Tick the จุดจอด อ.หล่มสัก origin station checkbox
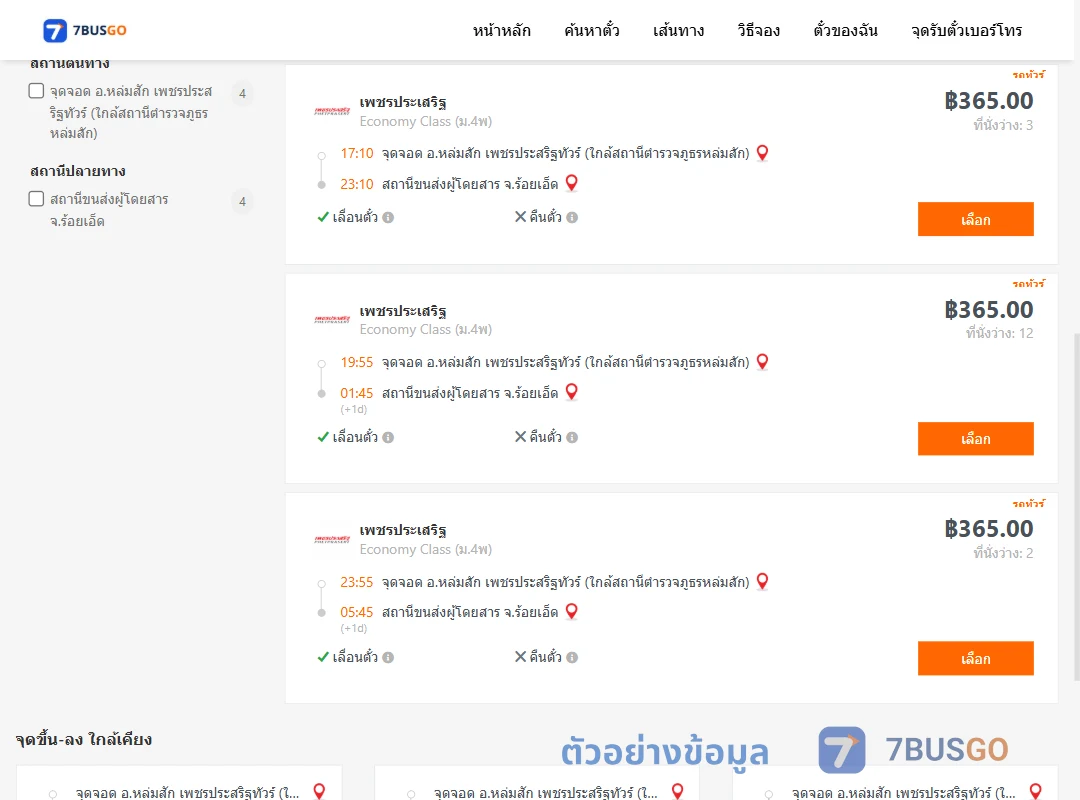Viewport: 1080px width, 800px height. point(37,91)
